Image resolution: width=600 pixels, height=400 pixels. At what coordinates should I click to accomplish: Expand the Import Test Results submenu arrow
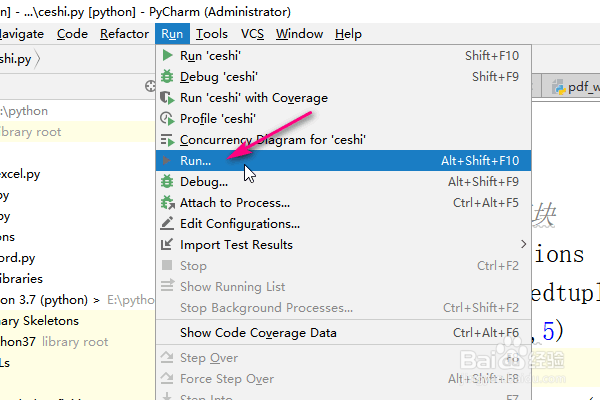(x=523, y=244)
